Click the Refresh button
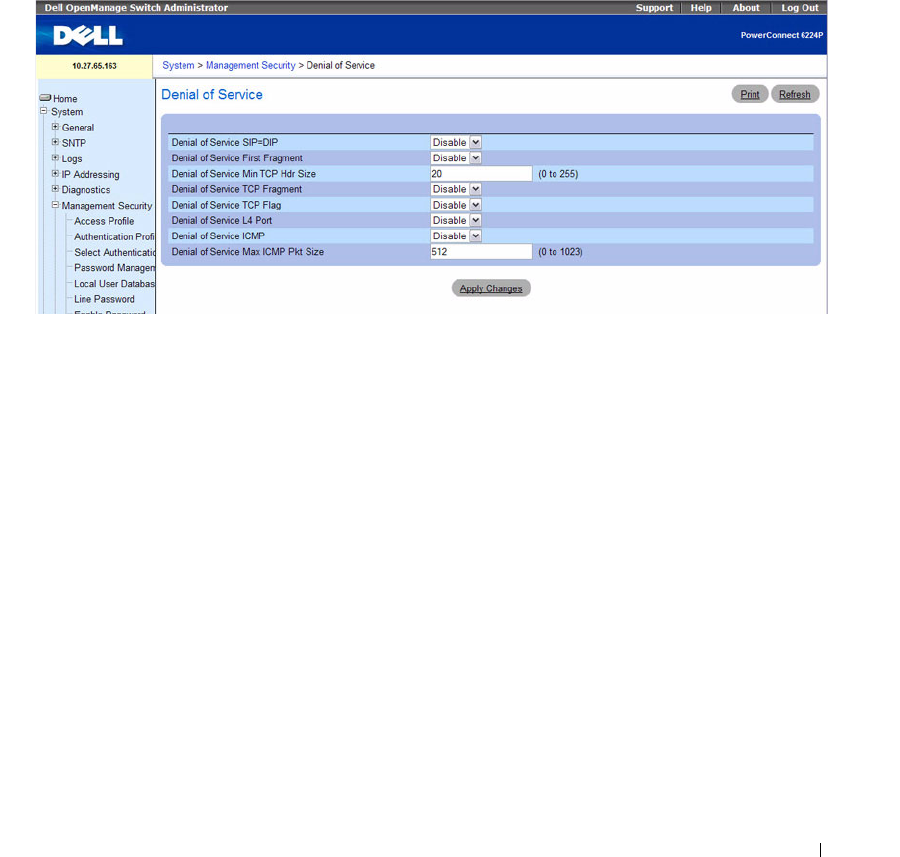Screen dimensions: 900x857 pos(795,94)
